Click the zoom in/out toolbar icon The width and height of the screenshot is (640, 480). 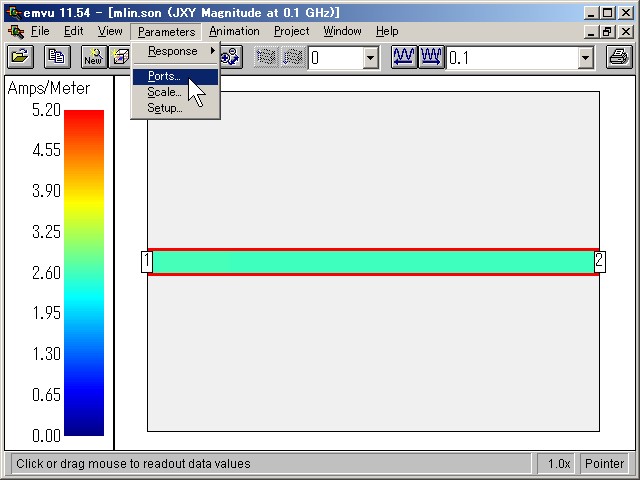[231, 57]
